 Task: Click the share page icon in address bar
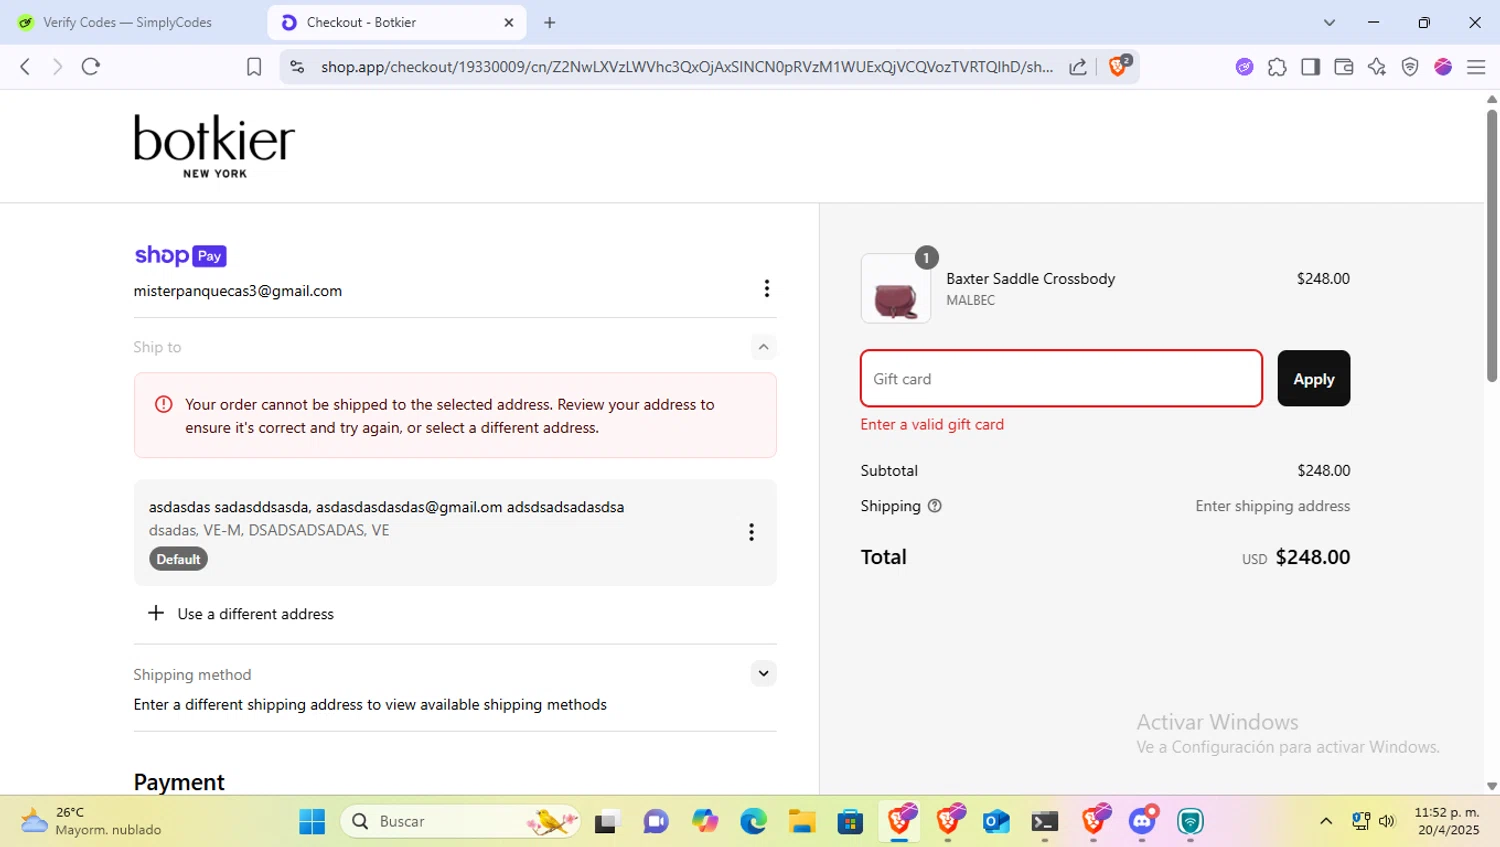click(x=1078, y=67)
